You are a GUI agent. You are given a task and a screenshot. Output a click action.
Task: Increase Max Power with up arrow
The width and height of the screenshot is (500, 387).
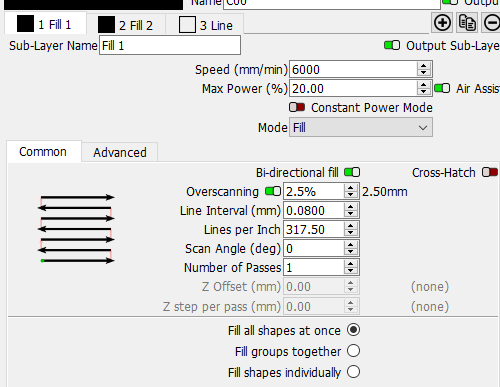pos(423,85)
